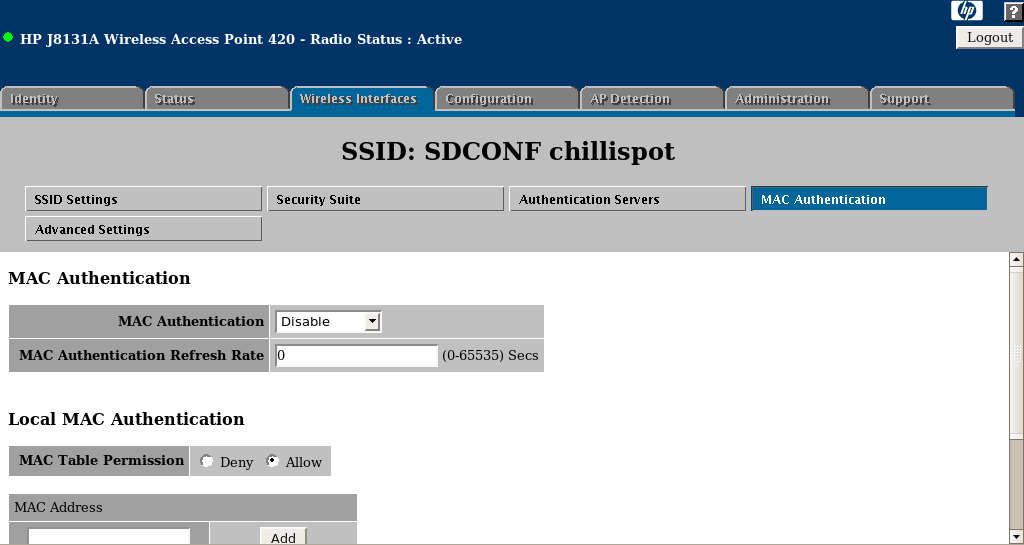Open the Support tab

tap(940, 99)
